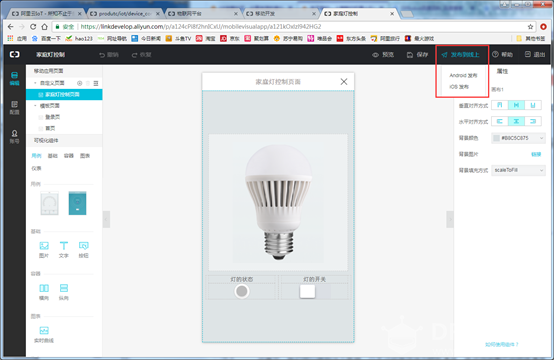Open the 配置 (Config) sidebar icon
The height and width of the screenshot is (360, 554).
(x=14, y=107)
